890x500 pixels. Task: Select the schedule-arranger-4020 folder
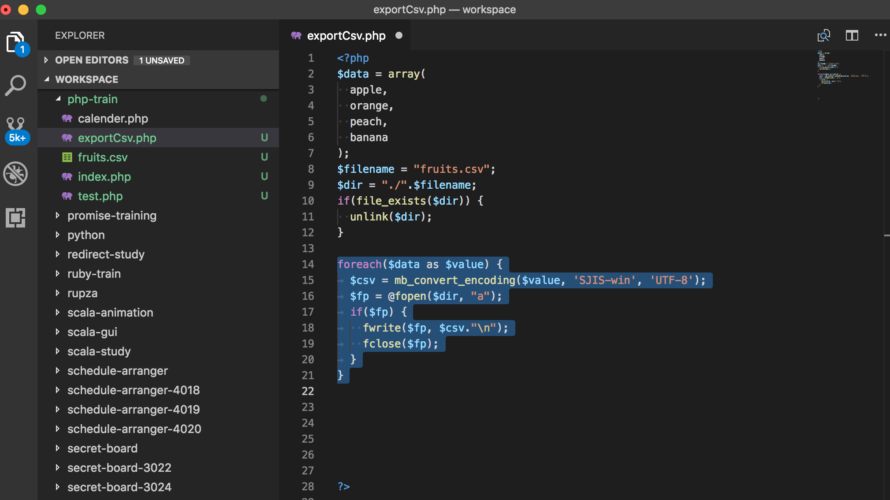(158, 428)
